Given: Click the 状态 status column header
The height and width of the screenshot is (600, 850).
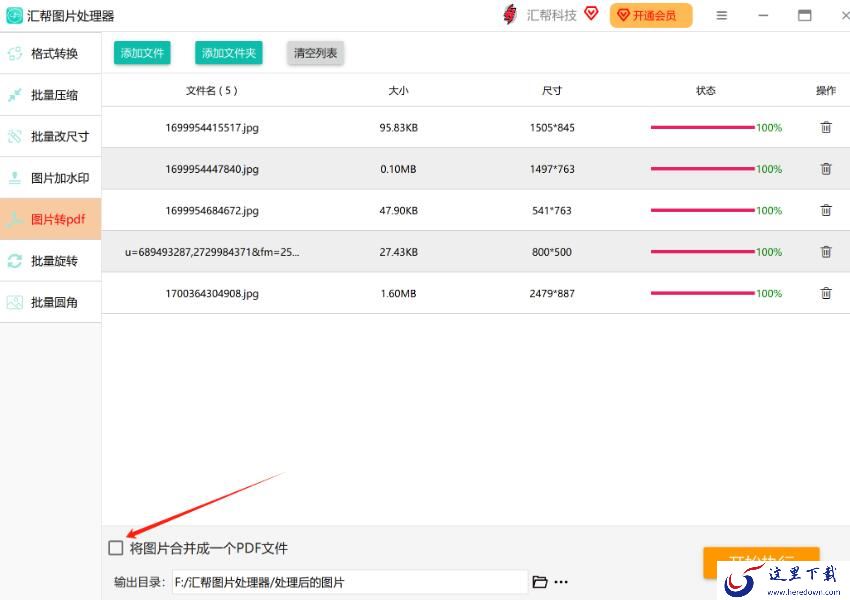Looking at the screenshot, I should [x=706, y=91].
